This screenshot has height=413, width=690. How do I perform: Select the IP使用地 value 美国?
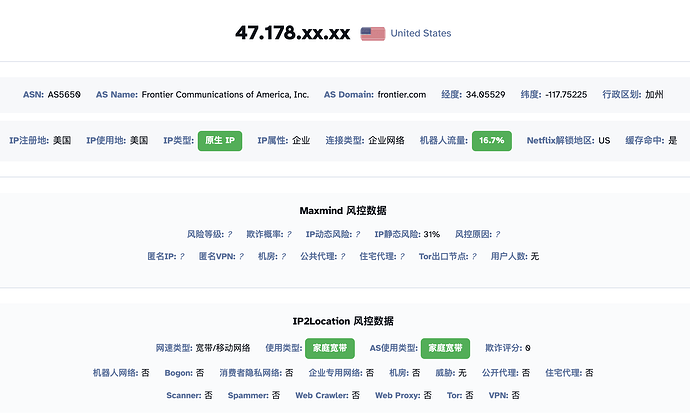139,141
